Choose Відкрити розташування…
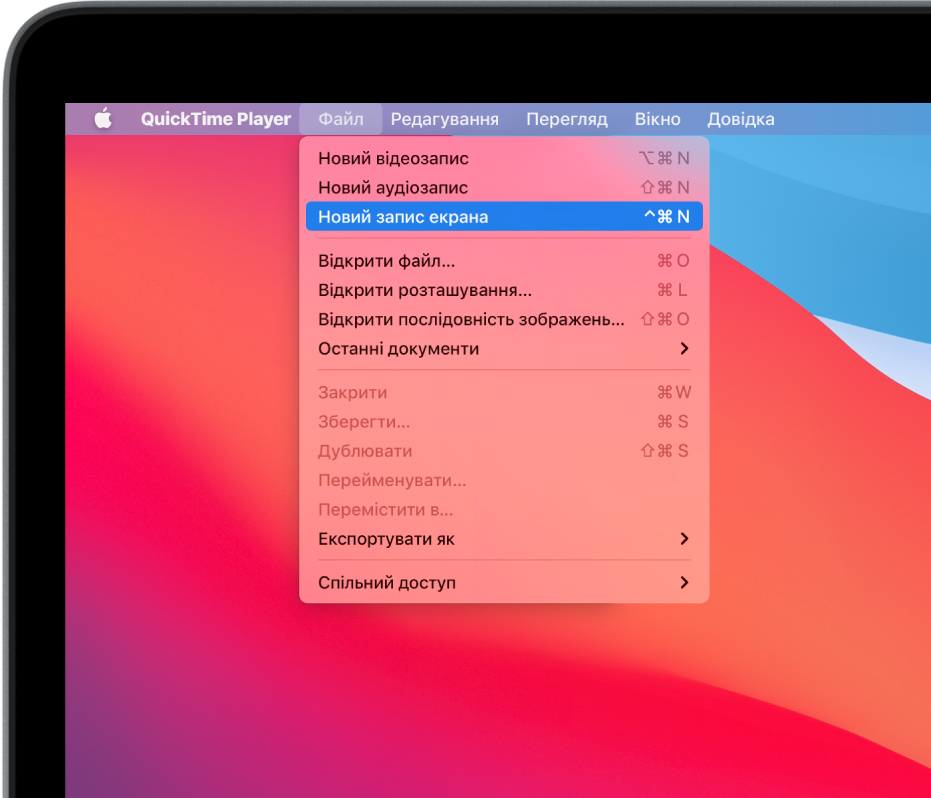 click(x=504, y=290)
